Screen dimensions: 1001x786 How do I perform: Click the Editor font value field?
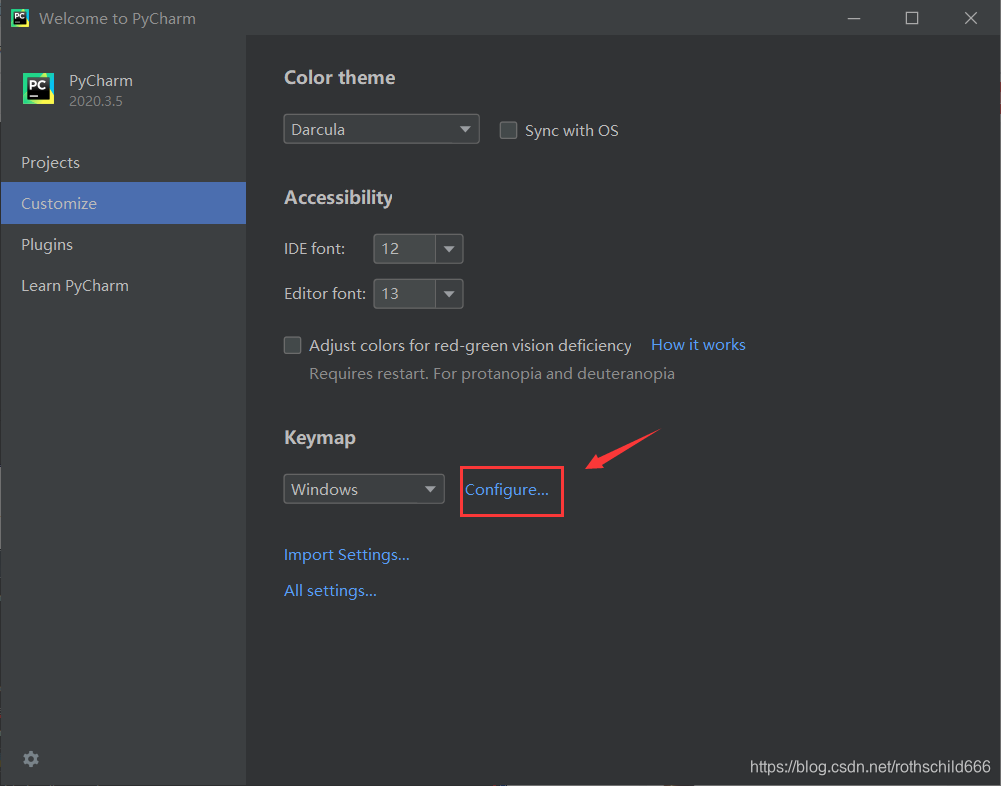pyautogui.click(x=404, y=294)
